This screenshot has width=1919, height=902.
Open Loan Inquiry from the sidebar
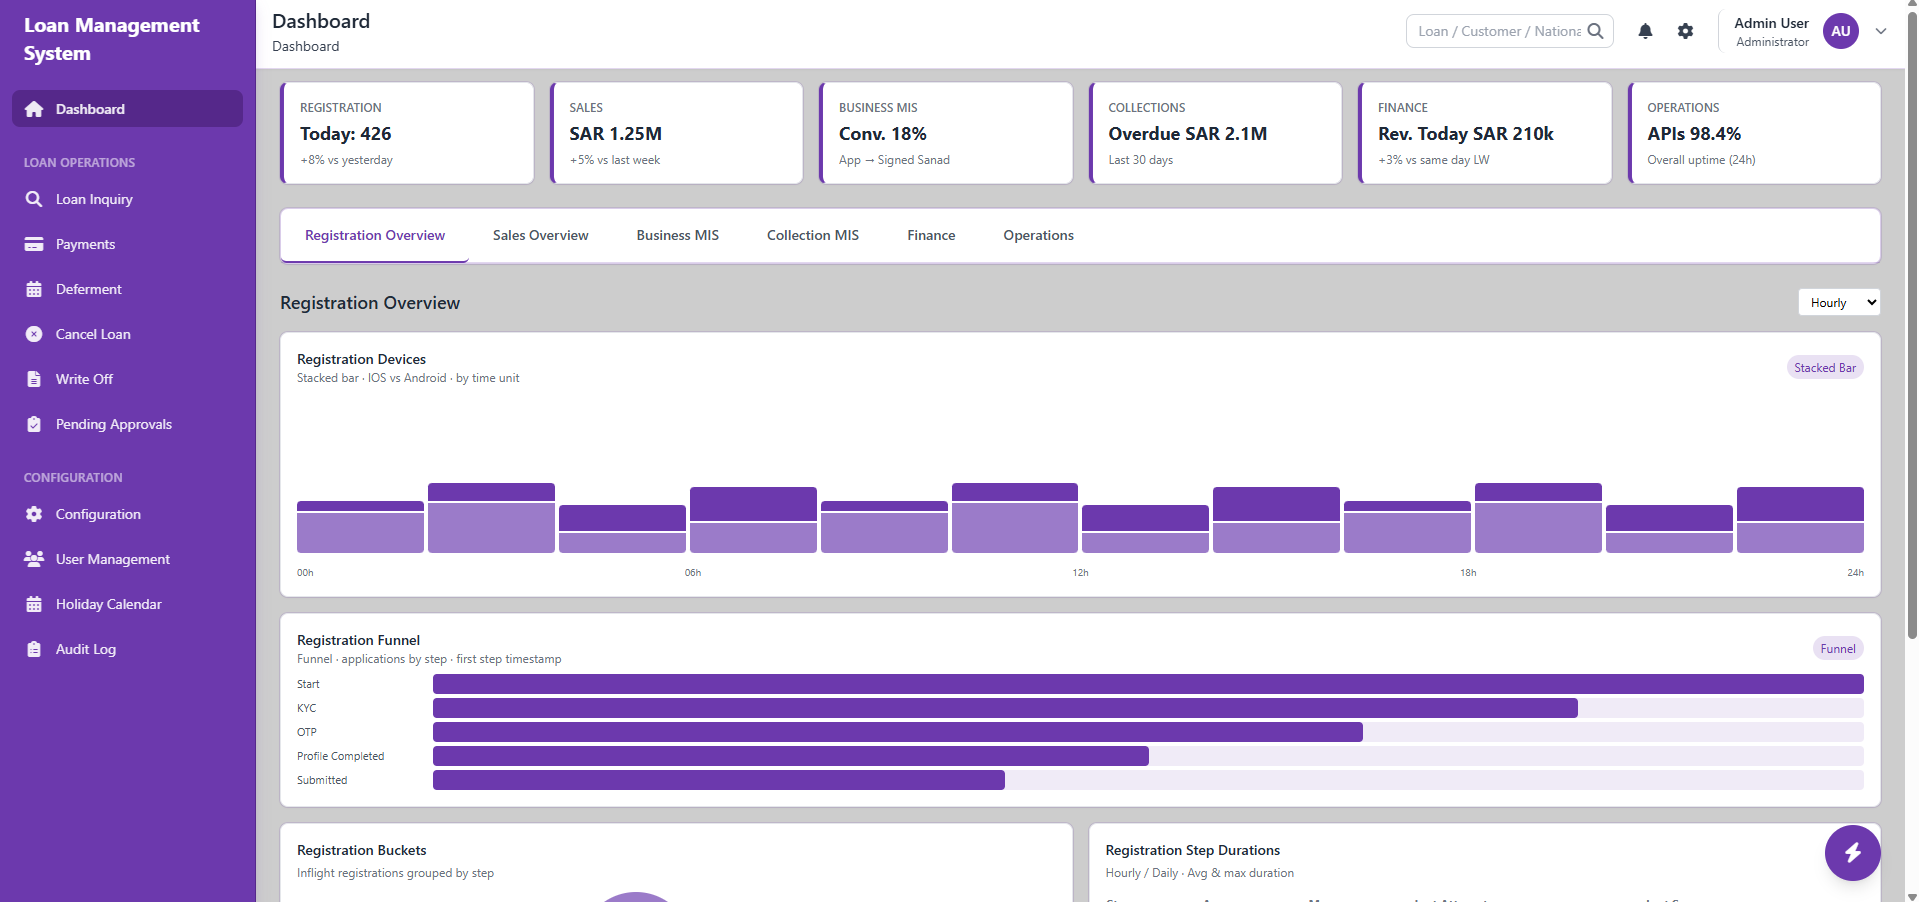(x=94, y=199)
